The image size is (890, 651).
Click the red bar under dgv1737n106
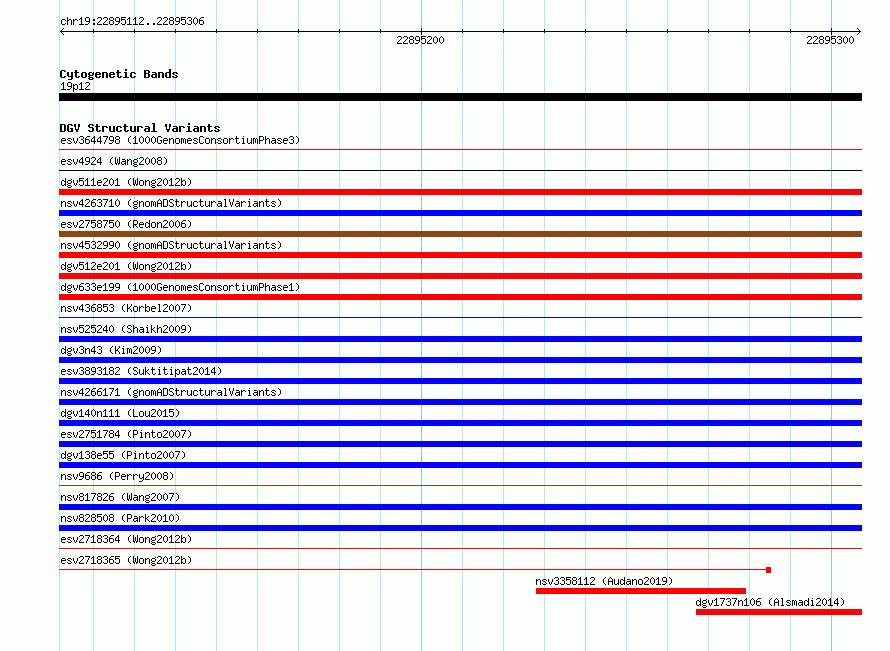tap(779, 612)
